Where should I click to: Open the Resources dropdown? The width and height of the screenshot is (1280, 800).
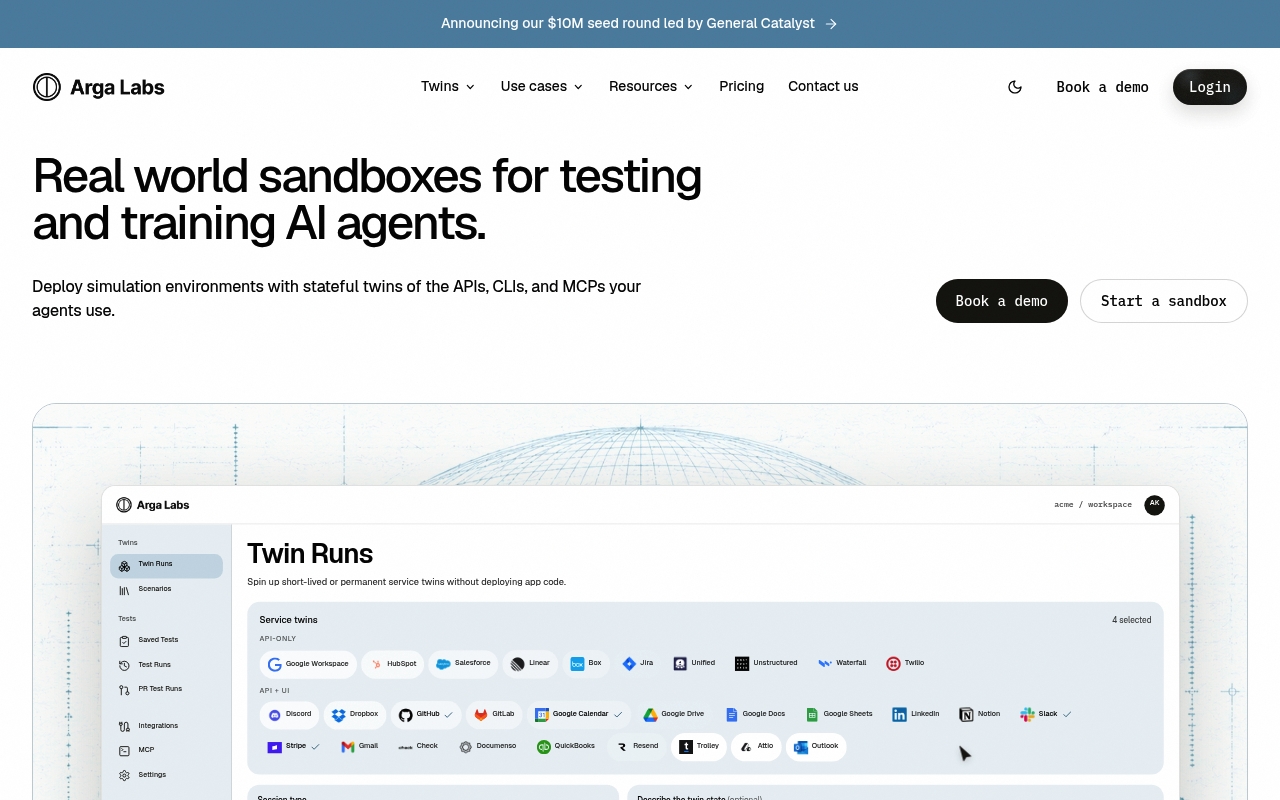coord(651,86)
